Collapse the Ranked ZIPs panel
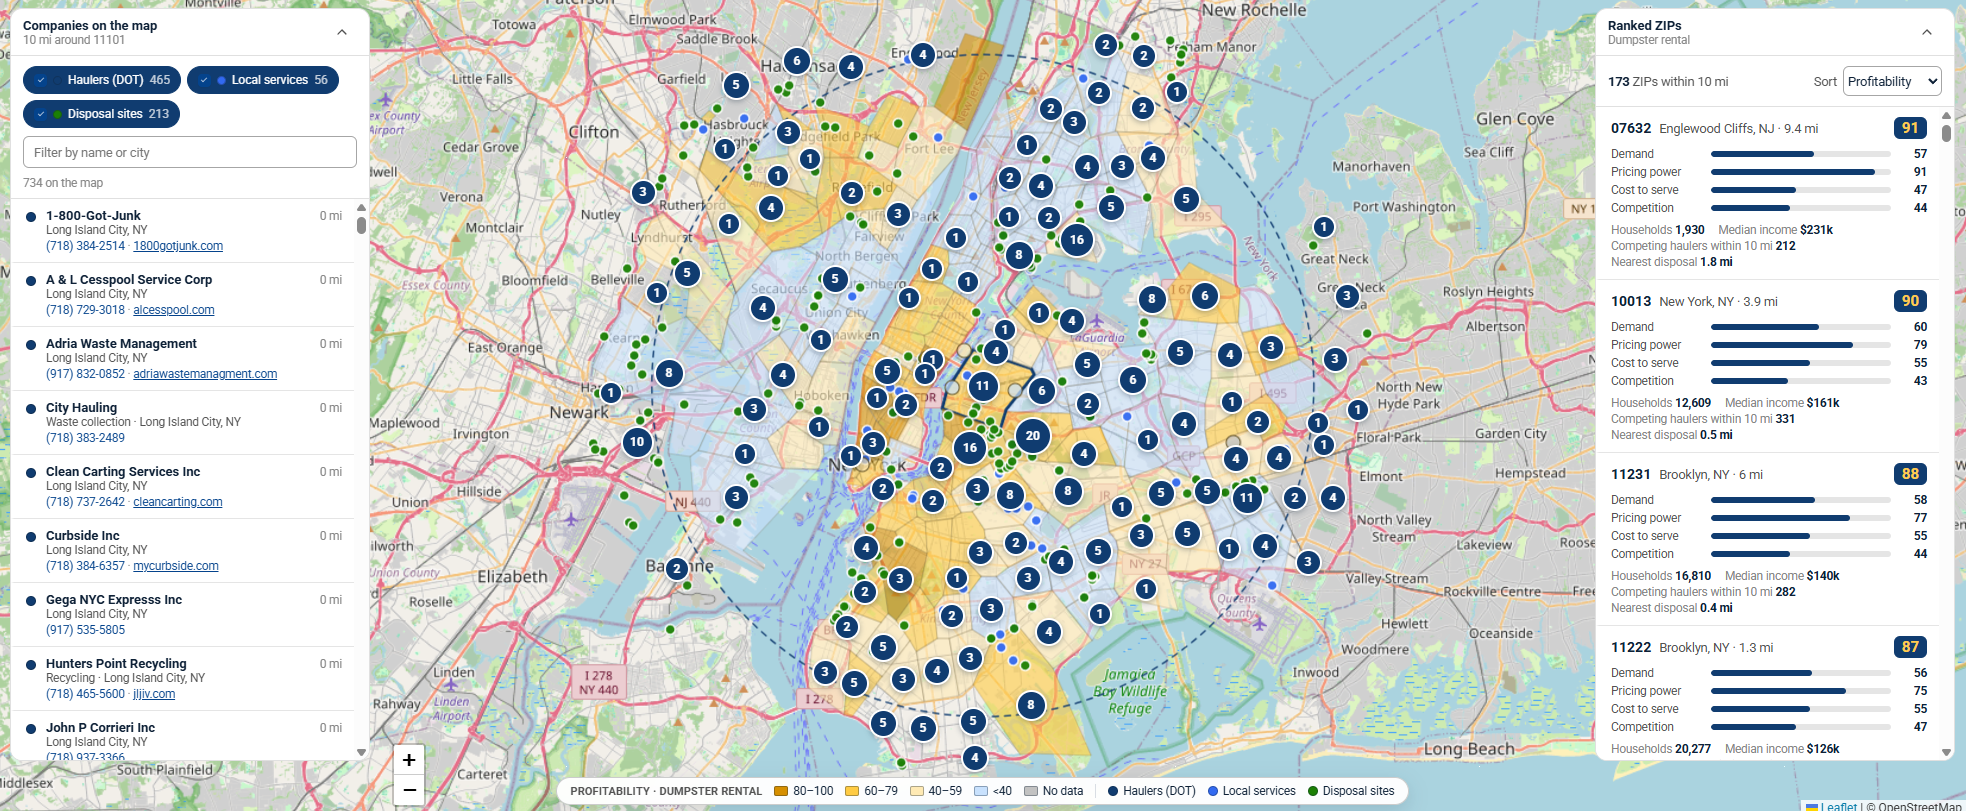 click(1927, 32)
